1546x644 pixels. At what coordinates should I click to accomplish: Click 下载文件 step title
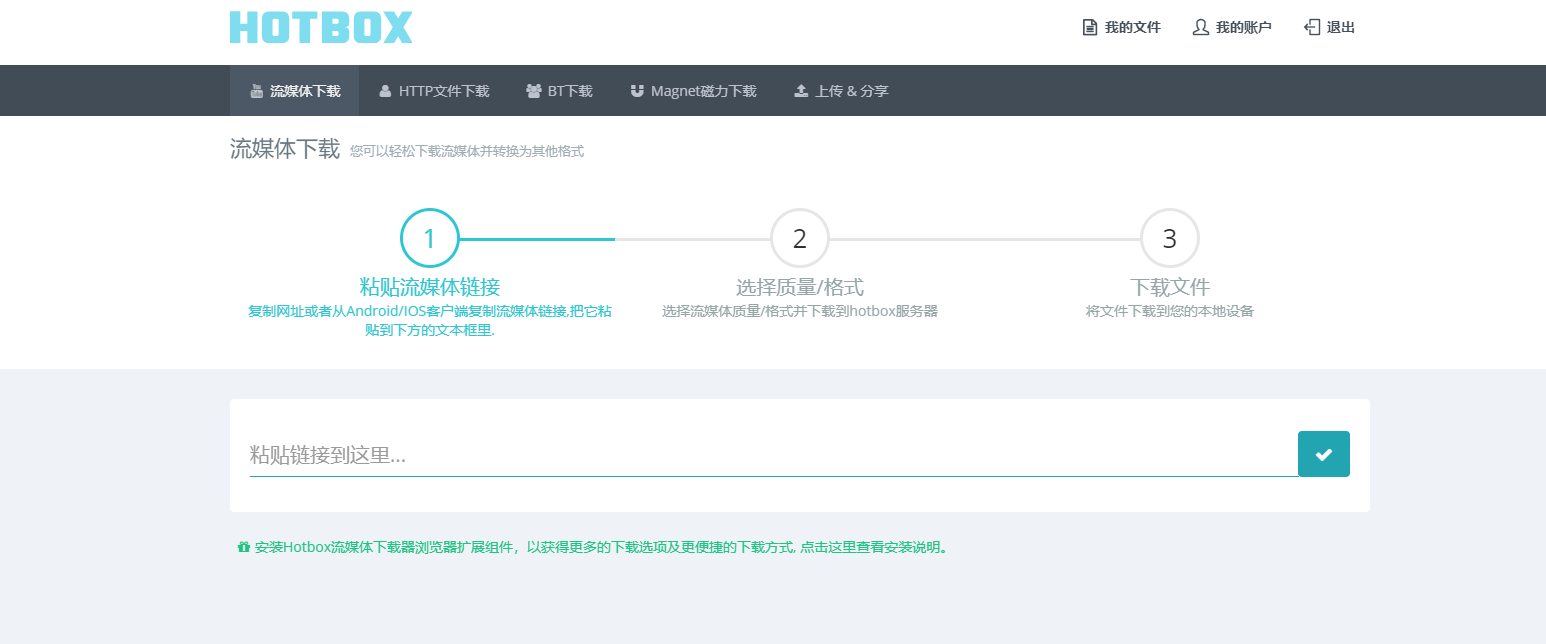(1170, 288)
